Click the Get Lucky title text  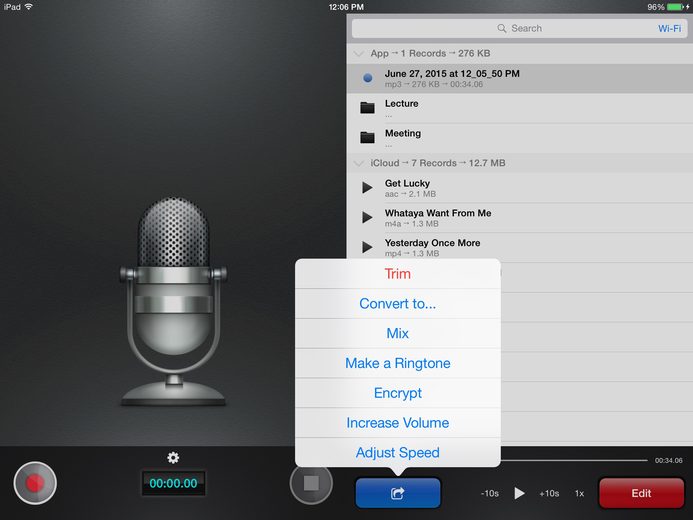(x=407, y=183)
